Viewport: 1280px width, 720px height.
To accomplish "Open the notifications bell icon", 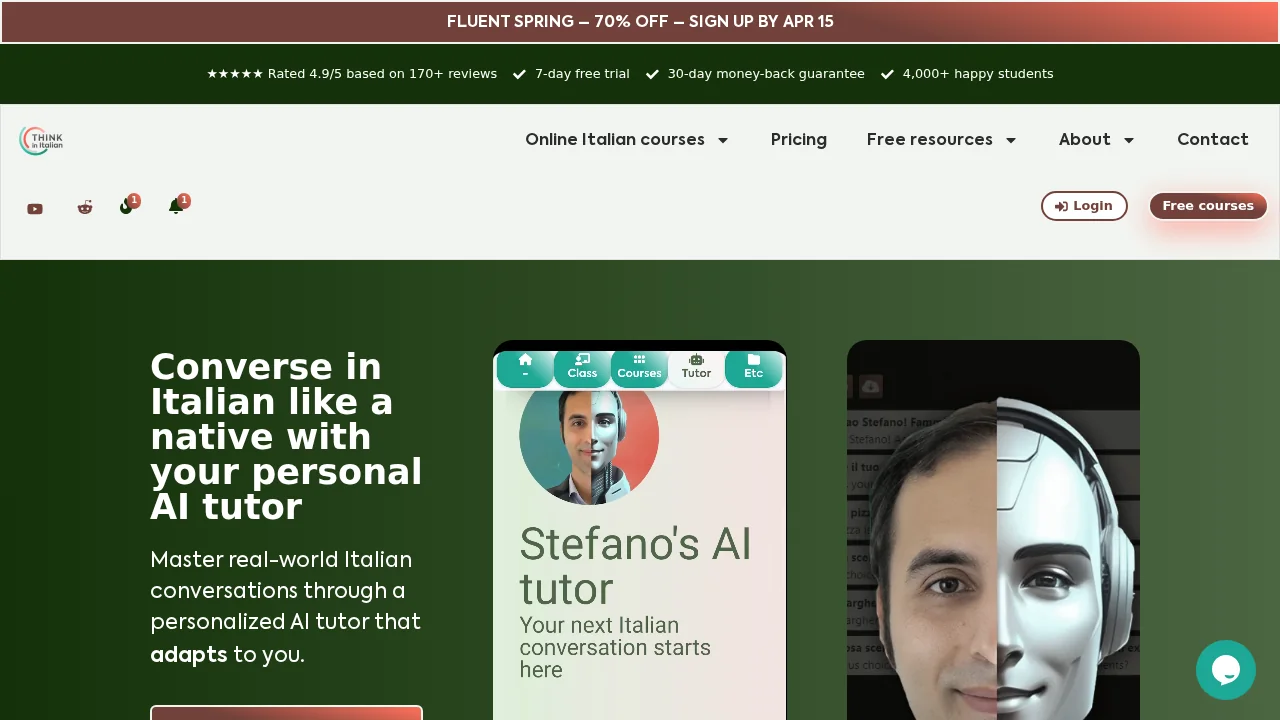I will pyautogui.click(x=176, y=207).
